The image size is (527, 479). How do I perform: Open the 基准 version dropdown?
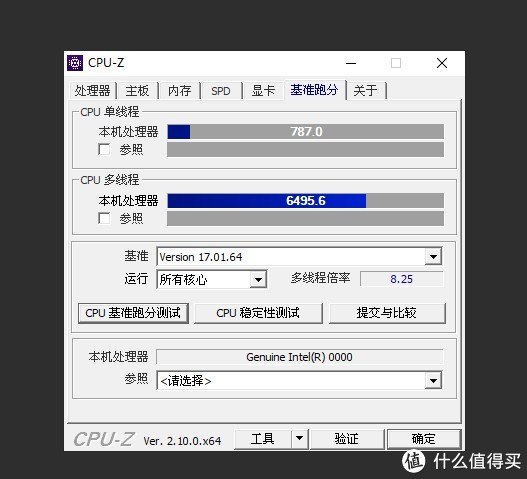click(x=299, y=257)
